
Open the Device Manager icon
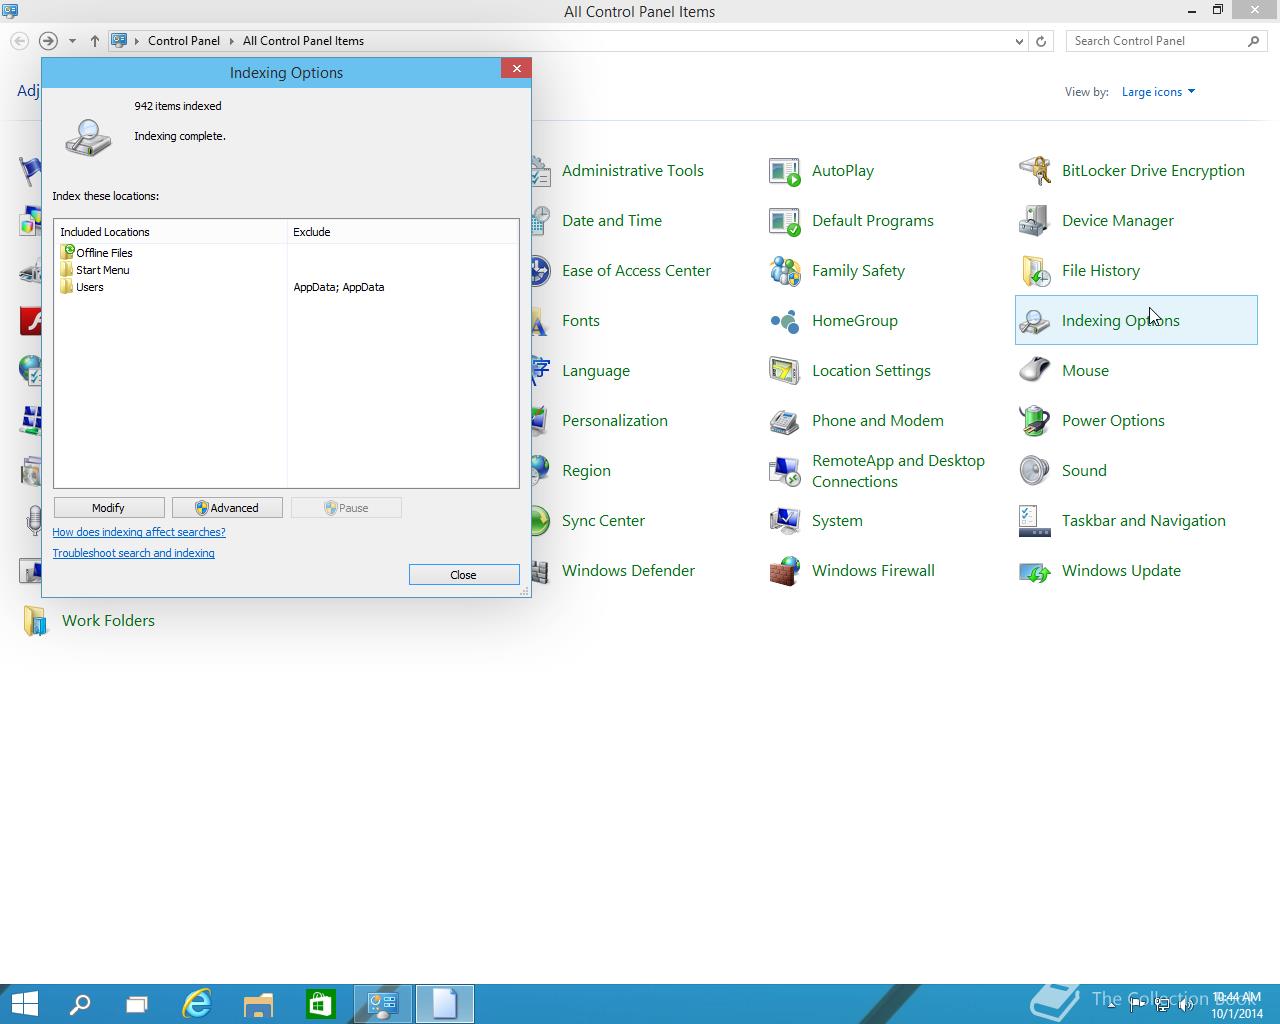1035,221
